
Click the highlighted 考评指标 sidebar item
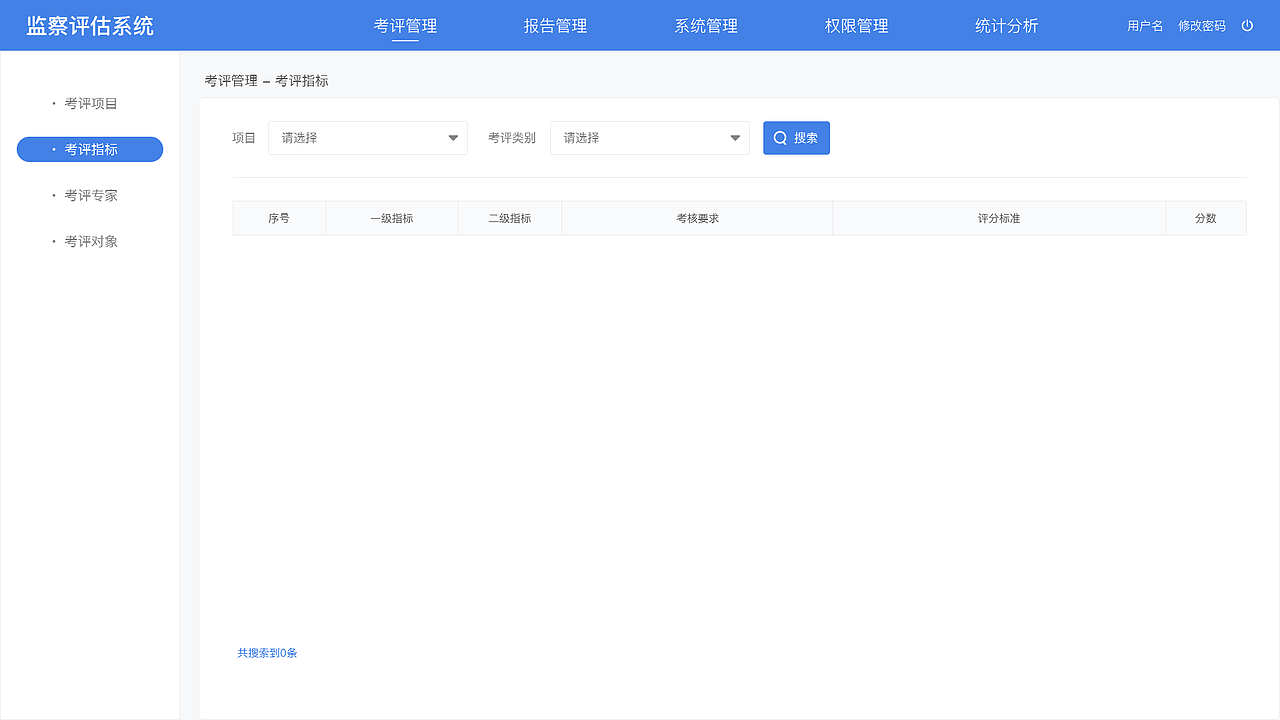tap(89, 149)
